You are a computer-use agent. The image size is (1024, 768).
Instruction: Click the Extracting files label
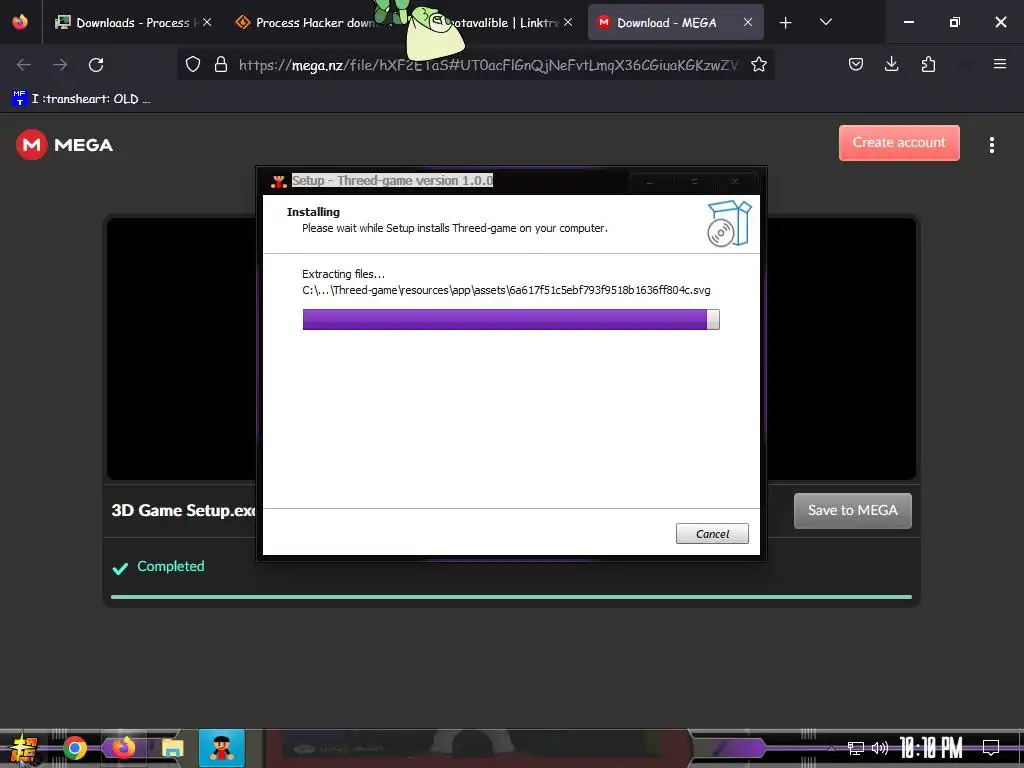pyautogui.click(x=344, y=274)
